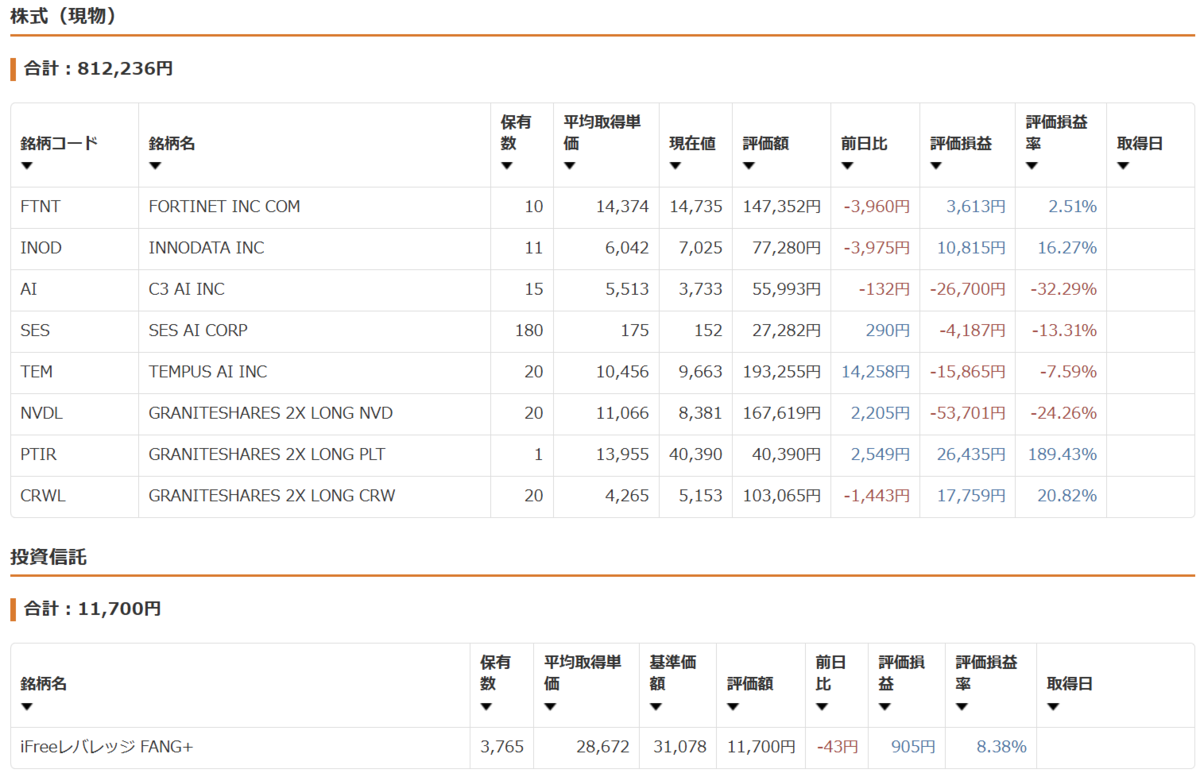Sort 投資信託 table by 平均取得単価 arrow
This screenshot has width=1200, height=777.
[550, 706]
